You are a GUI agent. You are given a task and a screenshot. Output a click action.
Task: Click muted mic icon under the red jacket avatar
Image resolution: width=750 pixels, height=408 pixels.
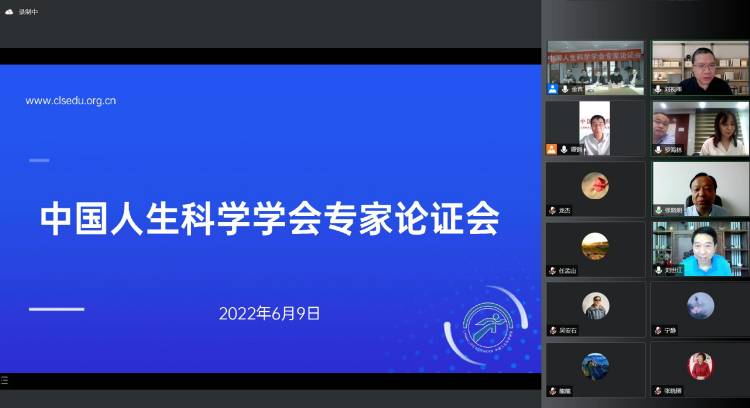658,391
